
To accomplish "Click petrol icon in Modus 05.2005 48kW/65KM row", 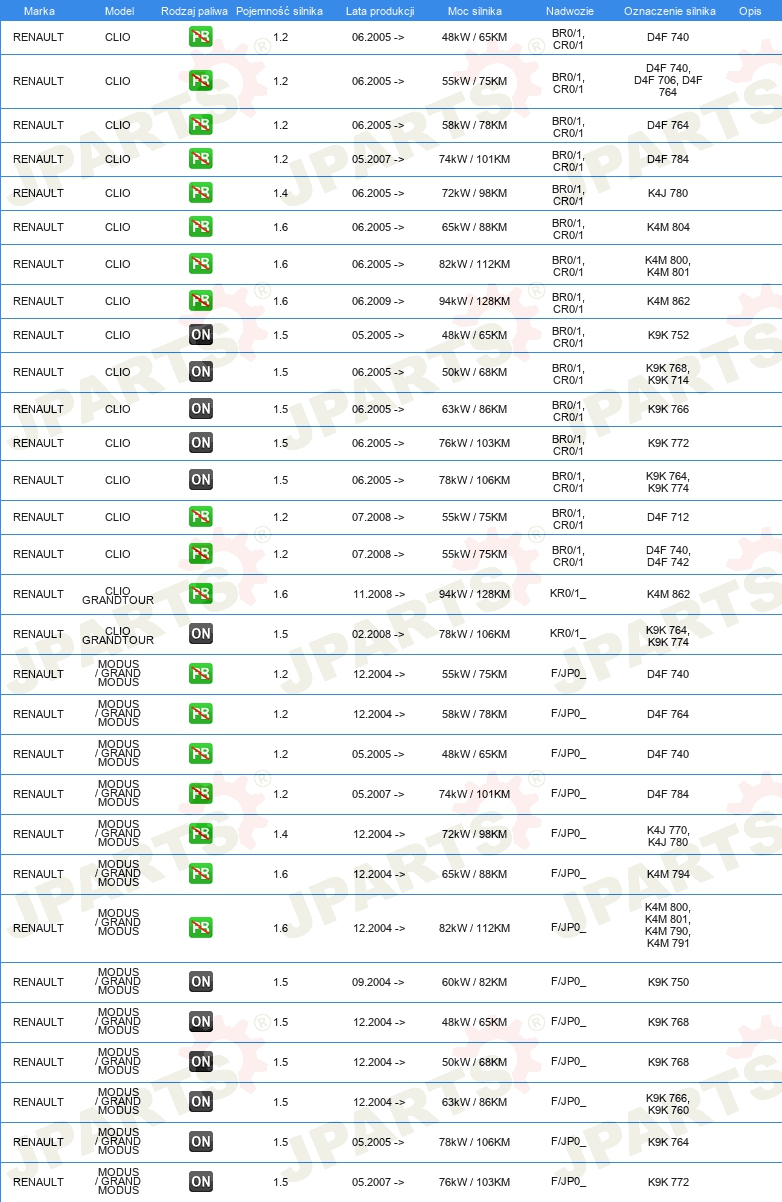I will click(201, 754).
